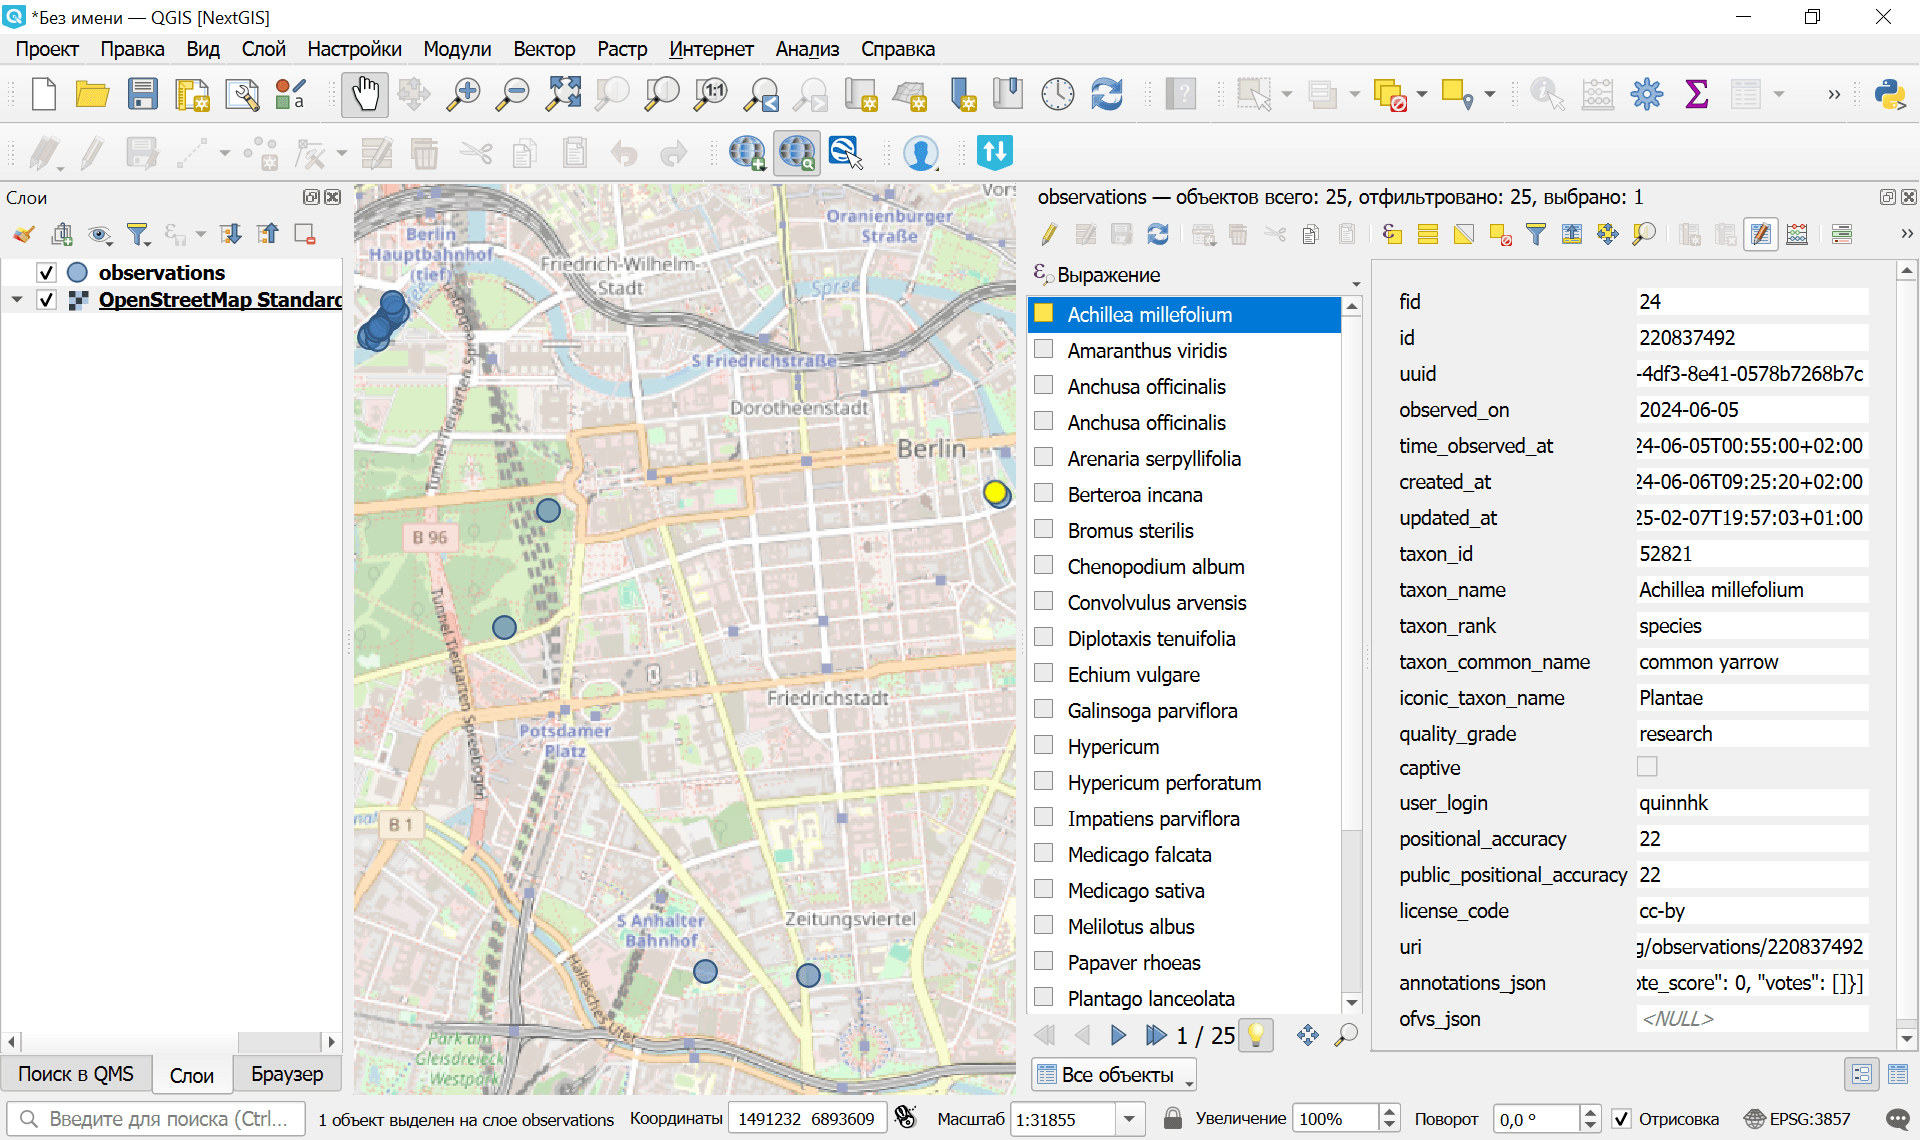Open the Statistical Summary sigma icon
The height and width of the screenshot is (1140, 1920).
[1696, 95]
